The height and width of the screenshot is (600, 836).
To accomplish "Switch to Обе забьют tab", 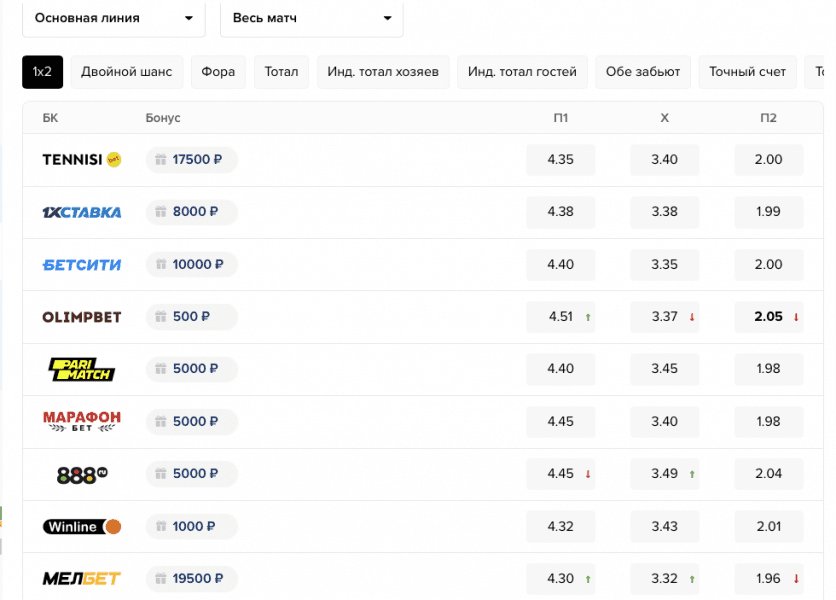I will (642, 72).
